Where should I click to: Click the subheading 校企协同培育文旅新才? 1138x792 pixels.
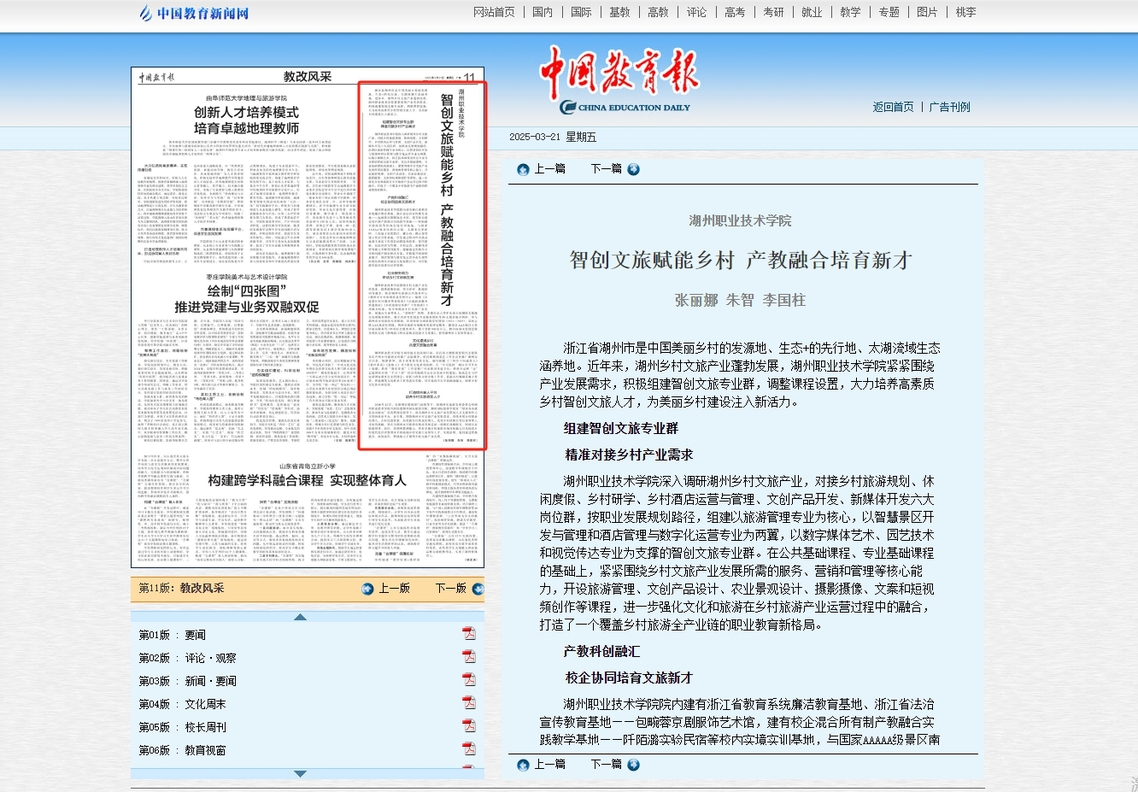(629, 677)
